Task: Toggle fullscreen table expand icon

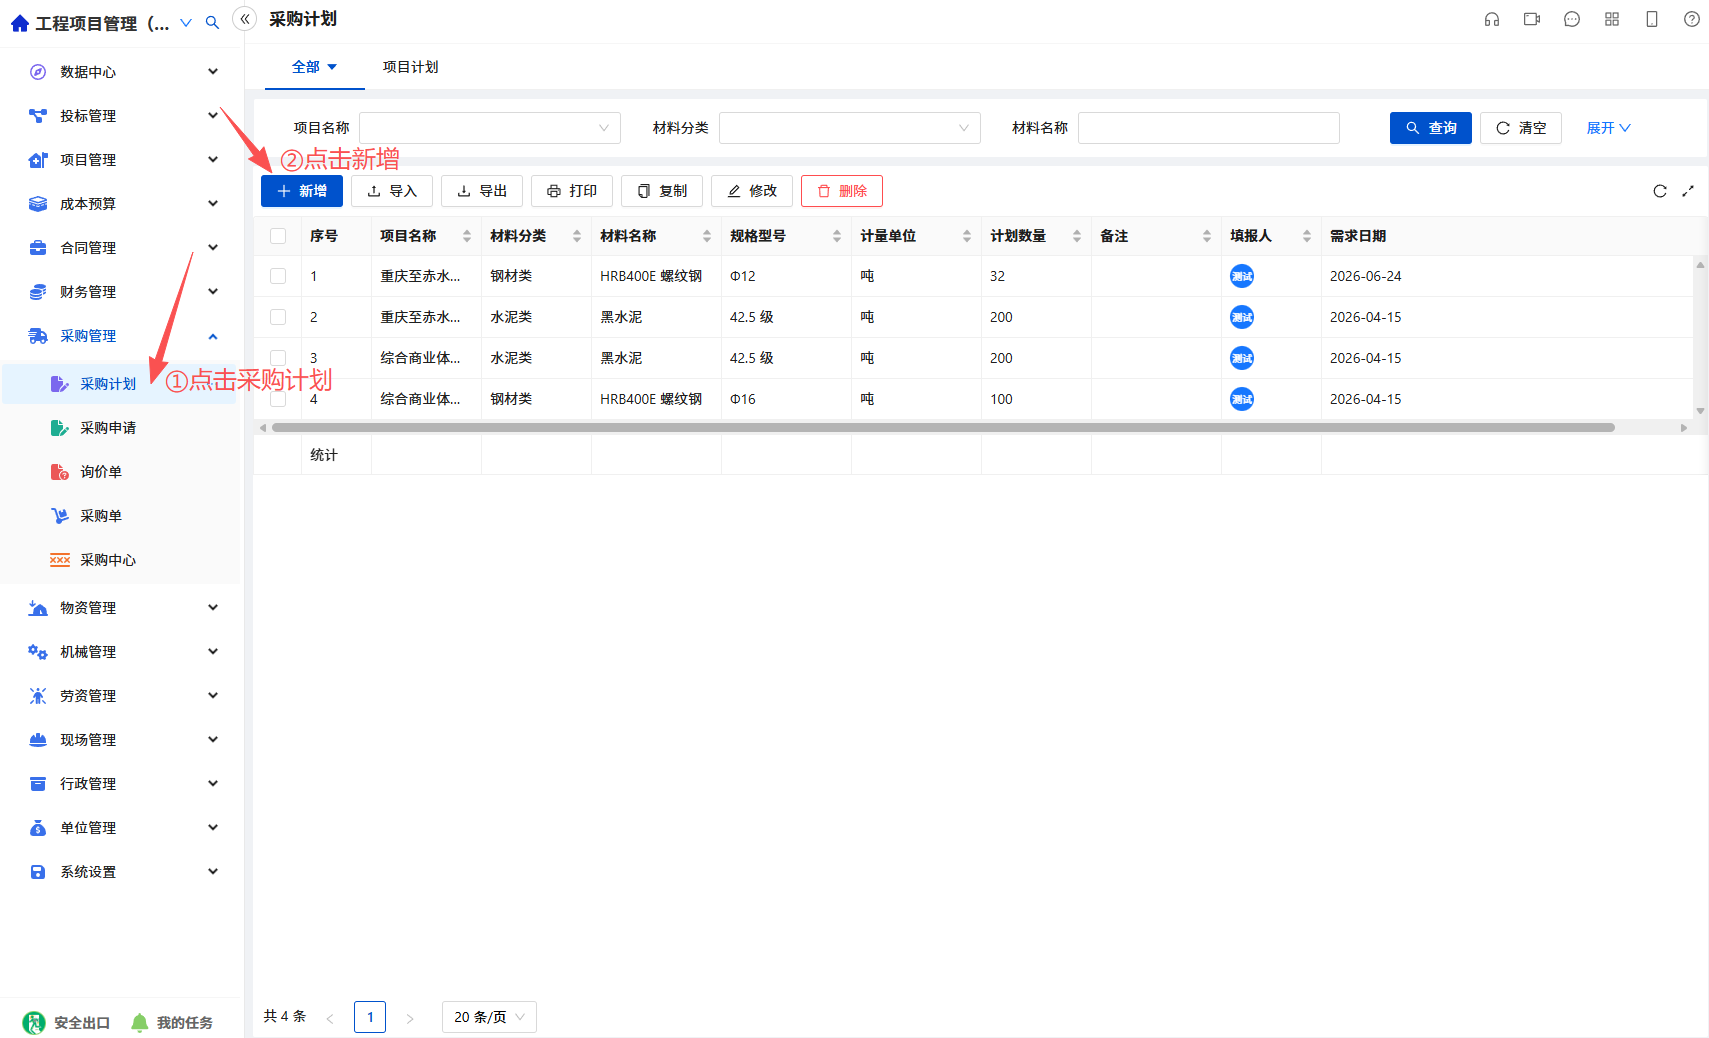Action: pos(1688,191)
